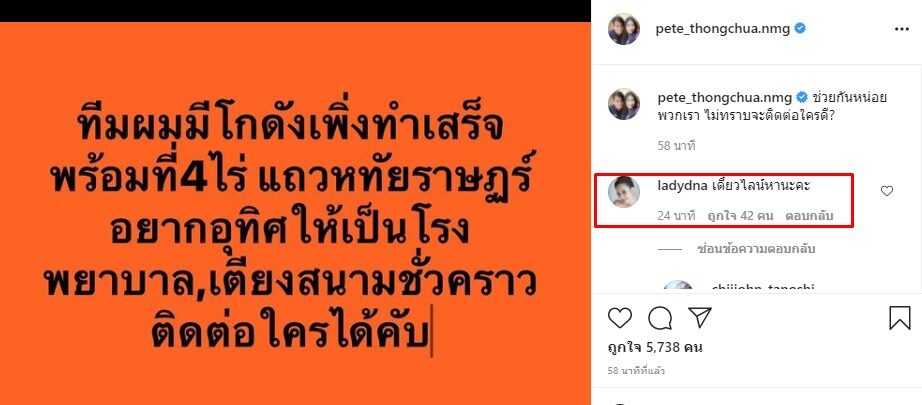Click the caption author avatar
The width and height of the screenshot is (922, 405).
coord(624,104)
